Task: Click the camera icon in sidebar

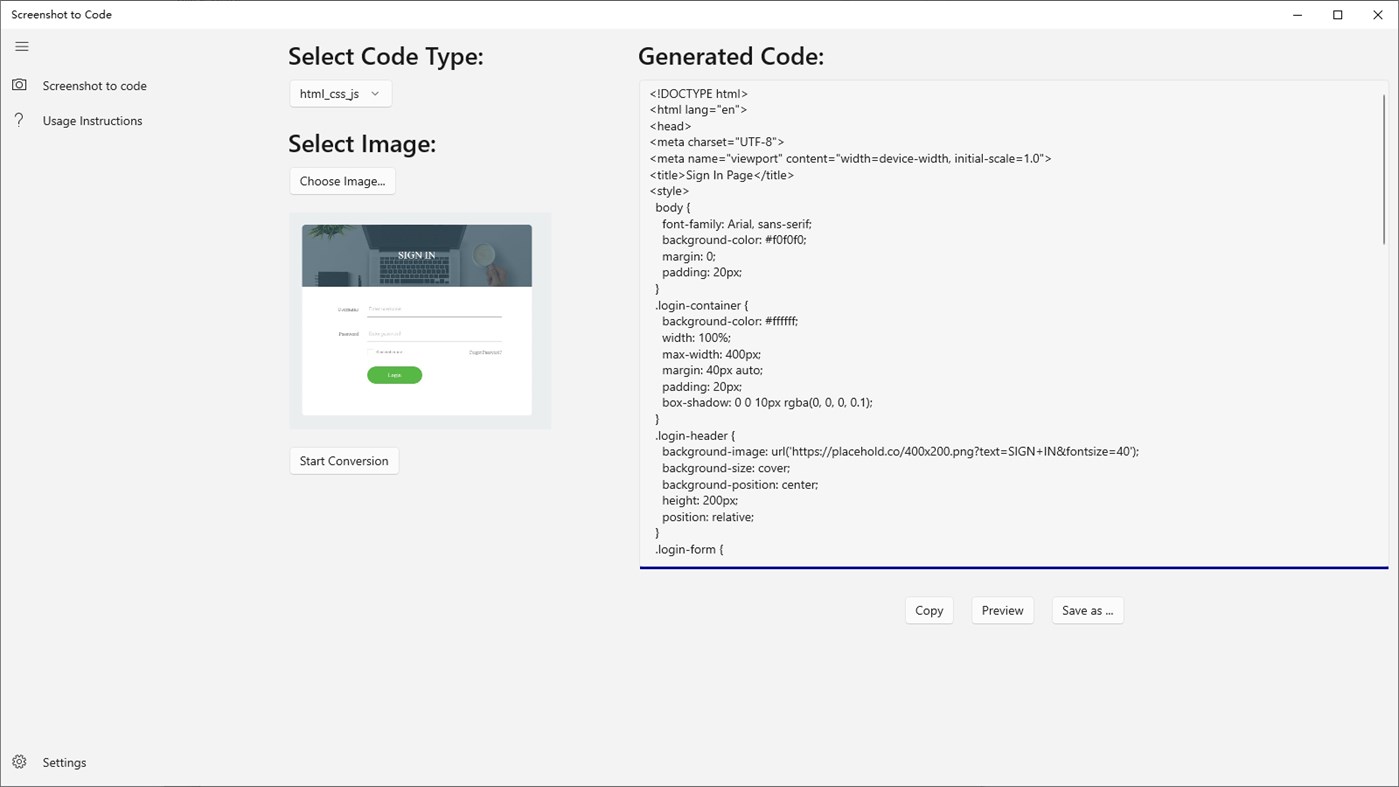Action: [19, 85]
